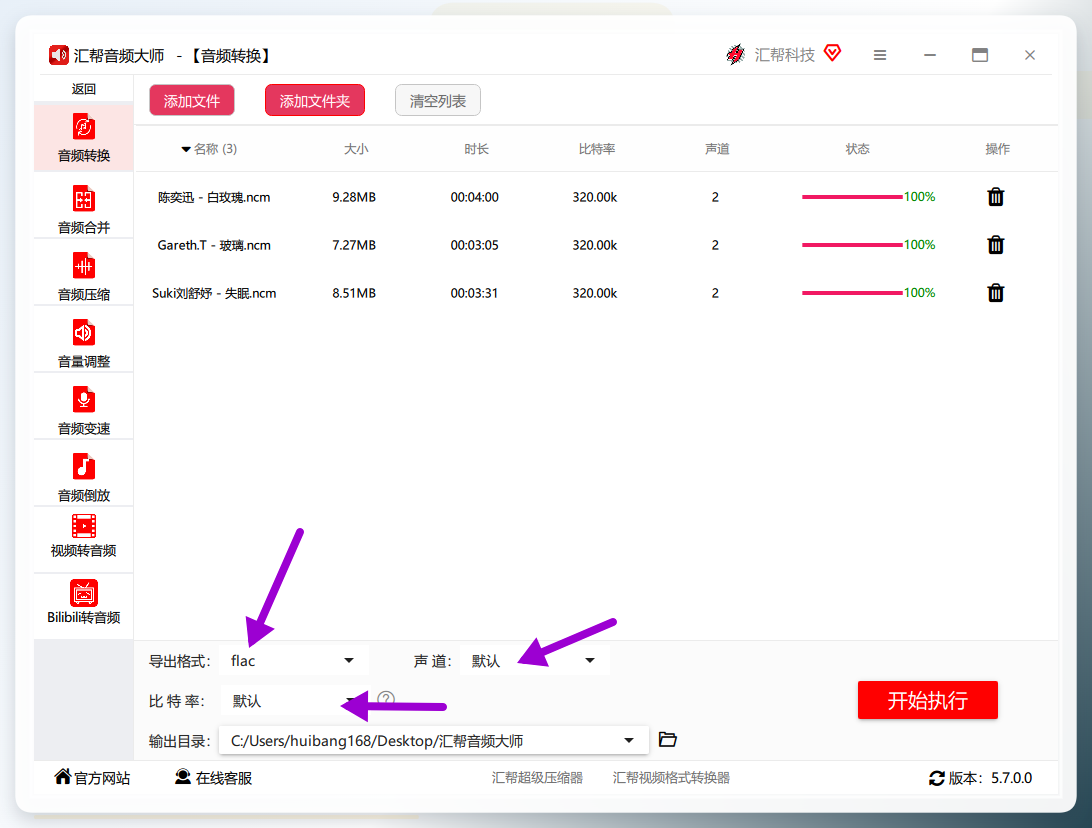Screen dimensions: 1092x828
Task: Open the hamburger menu in title bar
Action: [x=880, y=55]
